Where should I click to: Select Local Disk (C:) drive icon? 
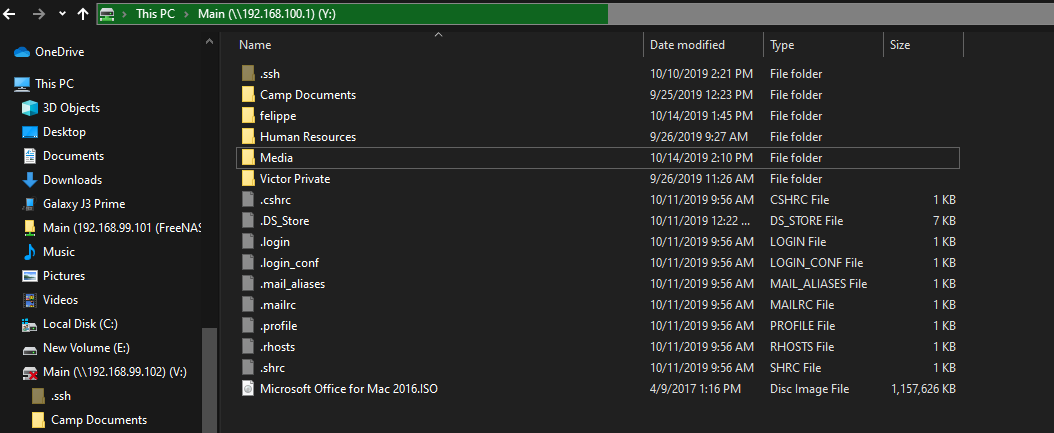[30, 324]
